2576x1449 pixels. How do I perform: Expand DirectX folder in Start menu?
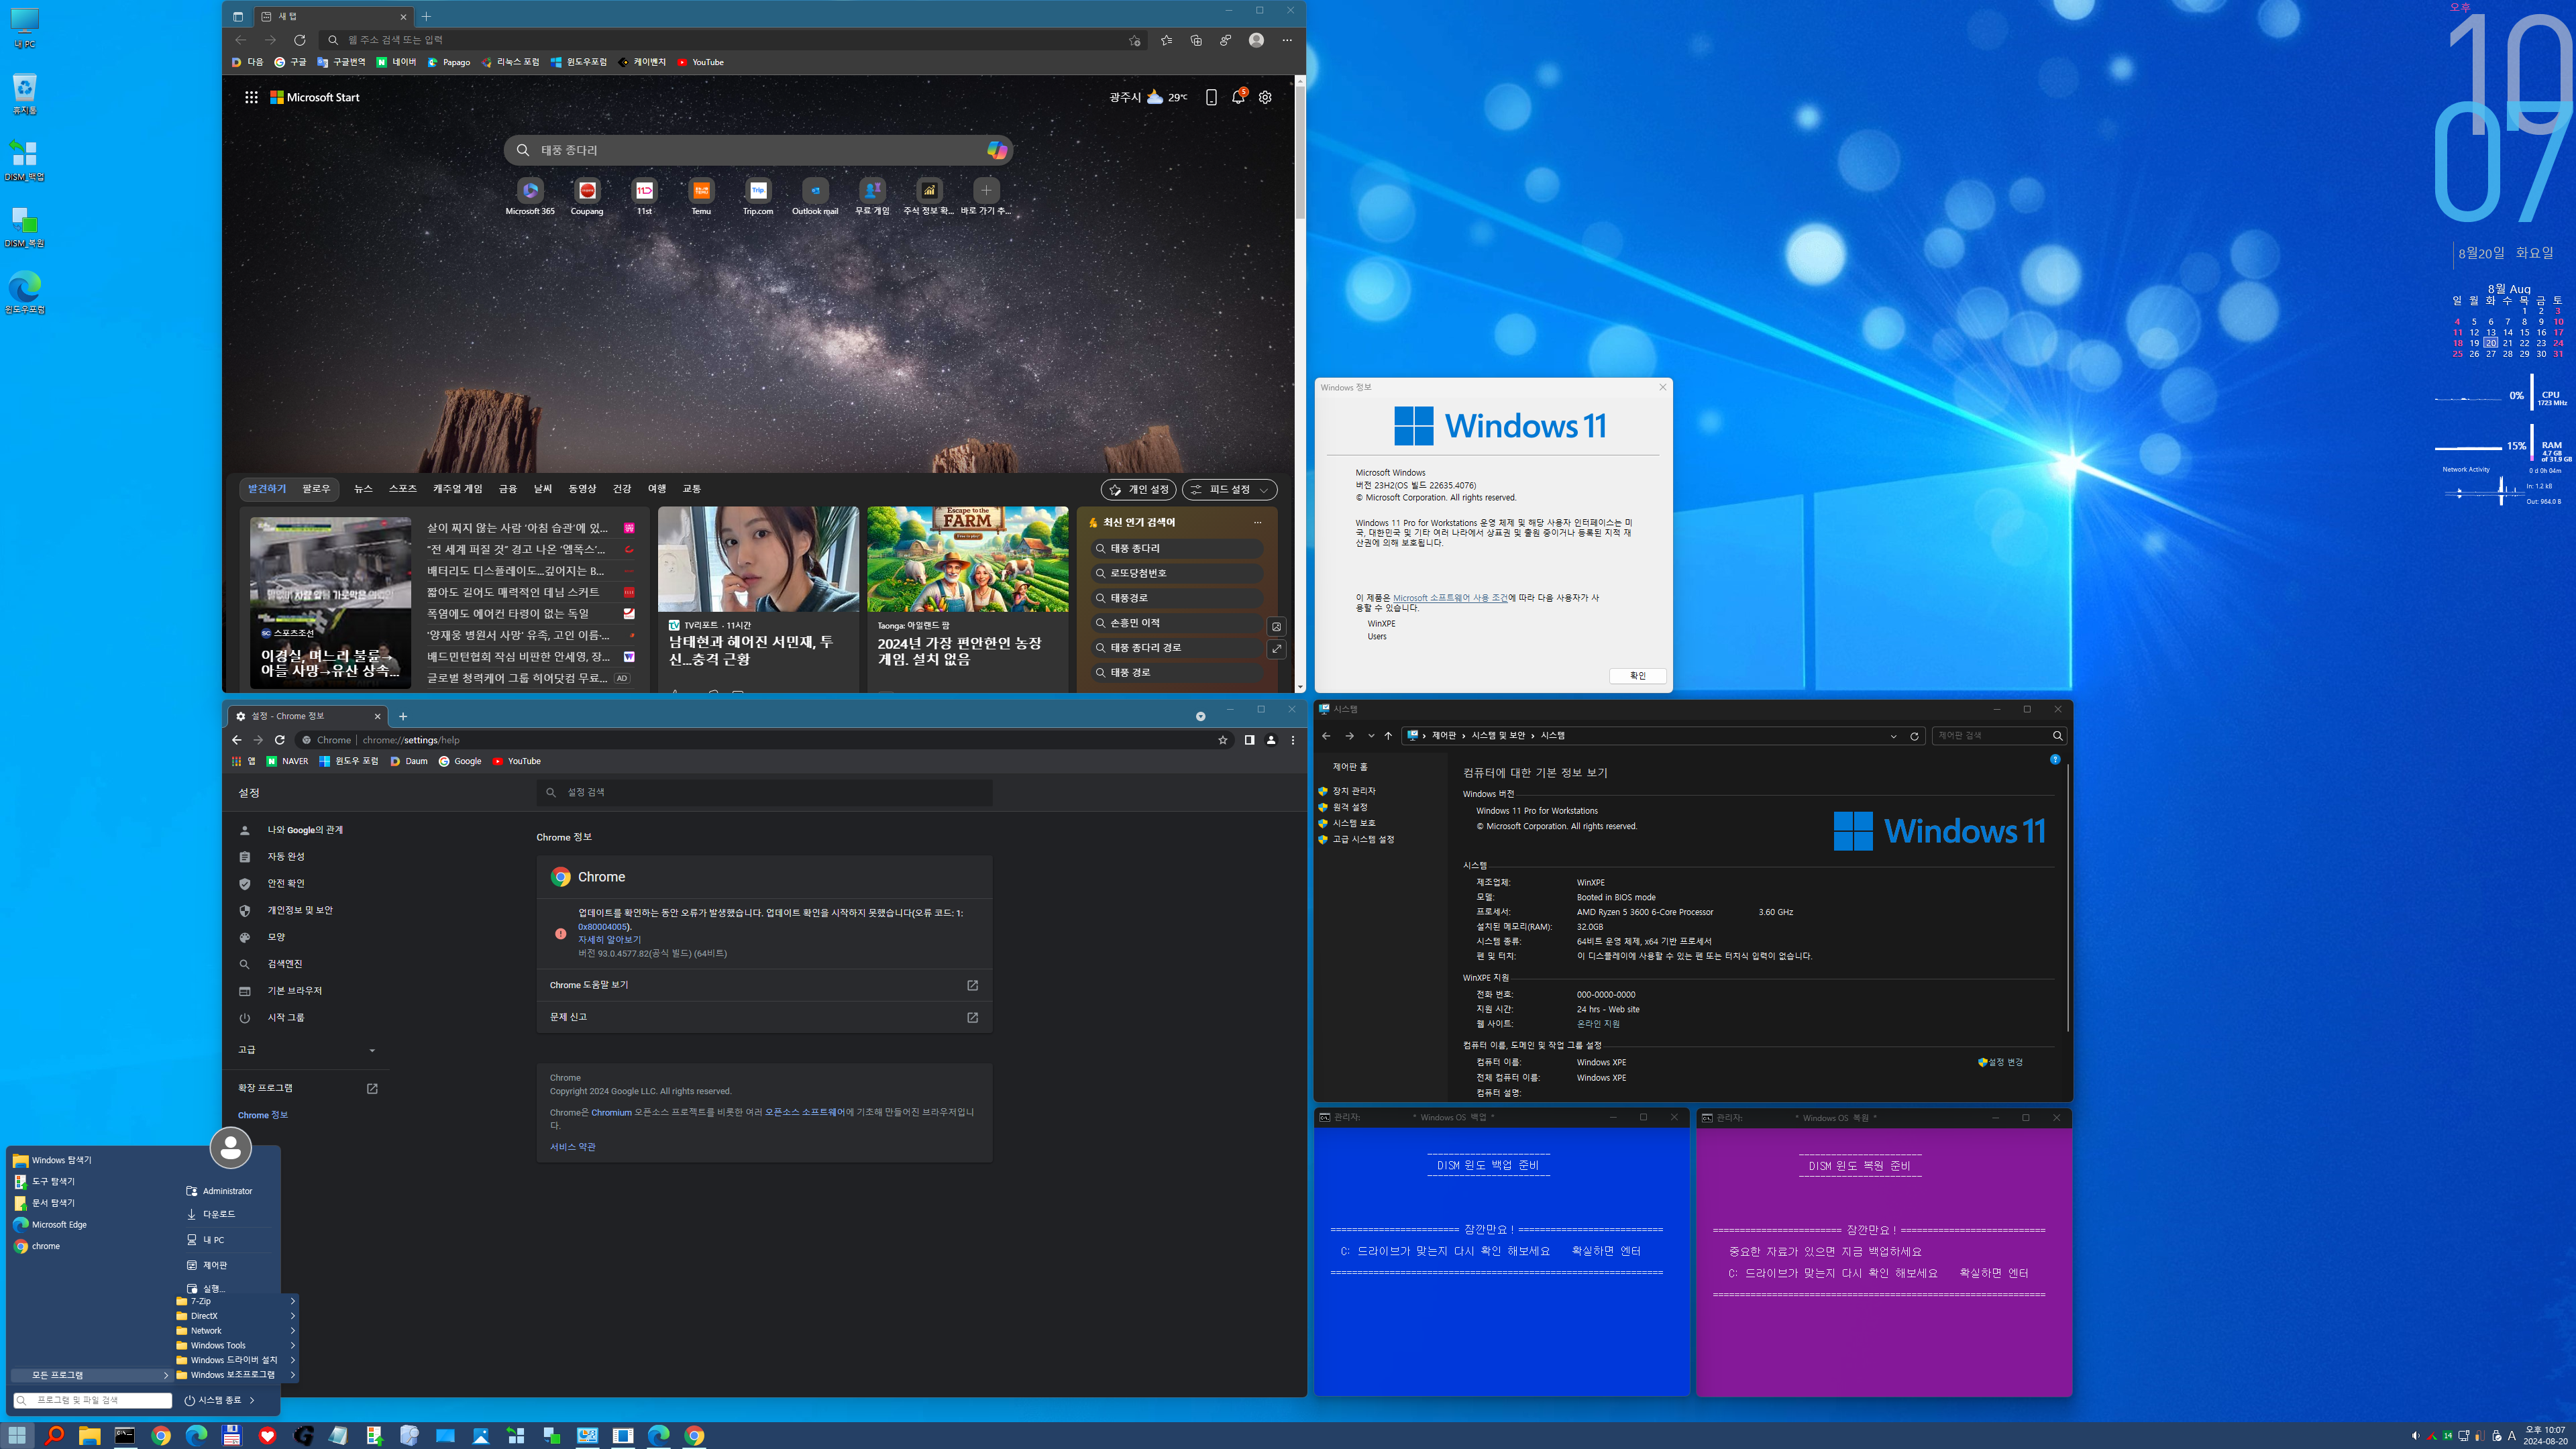pyautogui.click(x=236, y=1316)
